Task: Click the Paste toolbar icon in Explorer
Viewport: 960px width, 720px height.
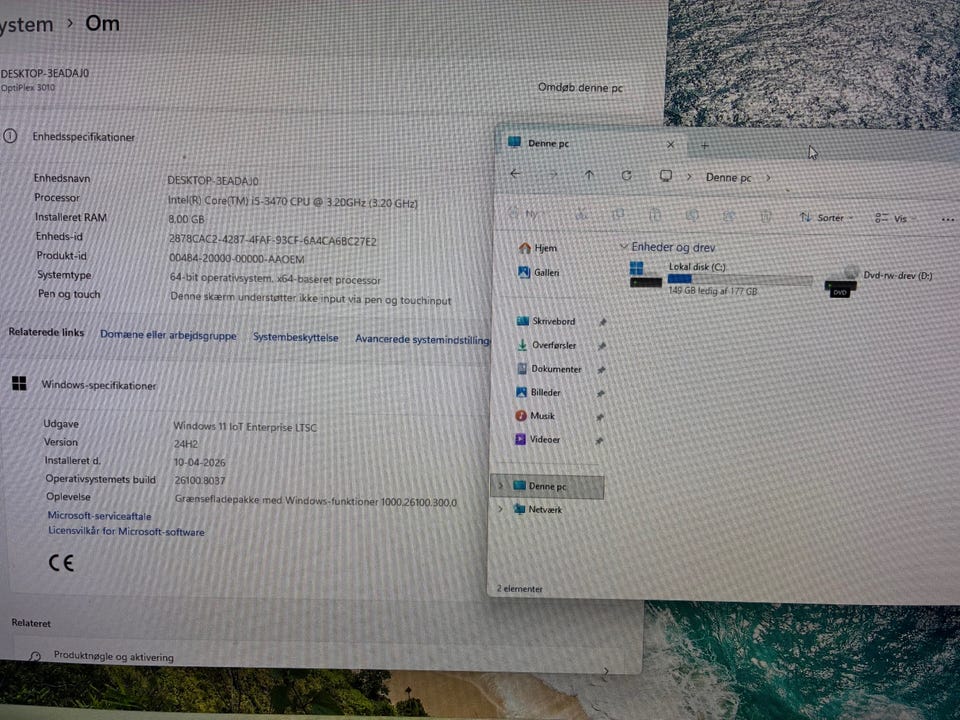Action: tap(654, 215)
